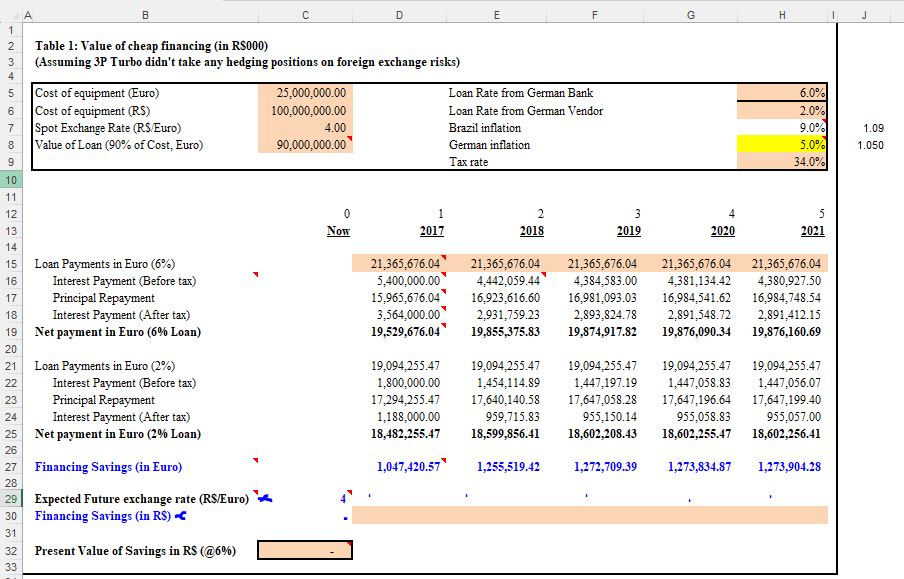Select Cost of equipment (Euro) value 25,000,000.00
Viewport: 904px width, 579px height.
pyautogui.click(x=305, y=93)
